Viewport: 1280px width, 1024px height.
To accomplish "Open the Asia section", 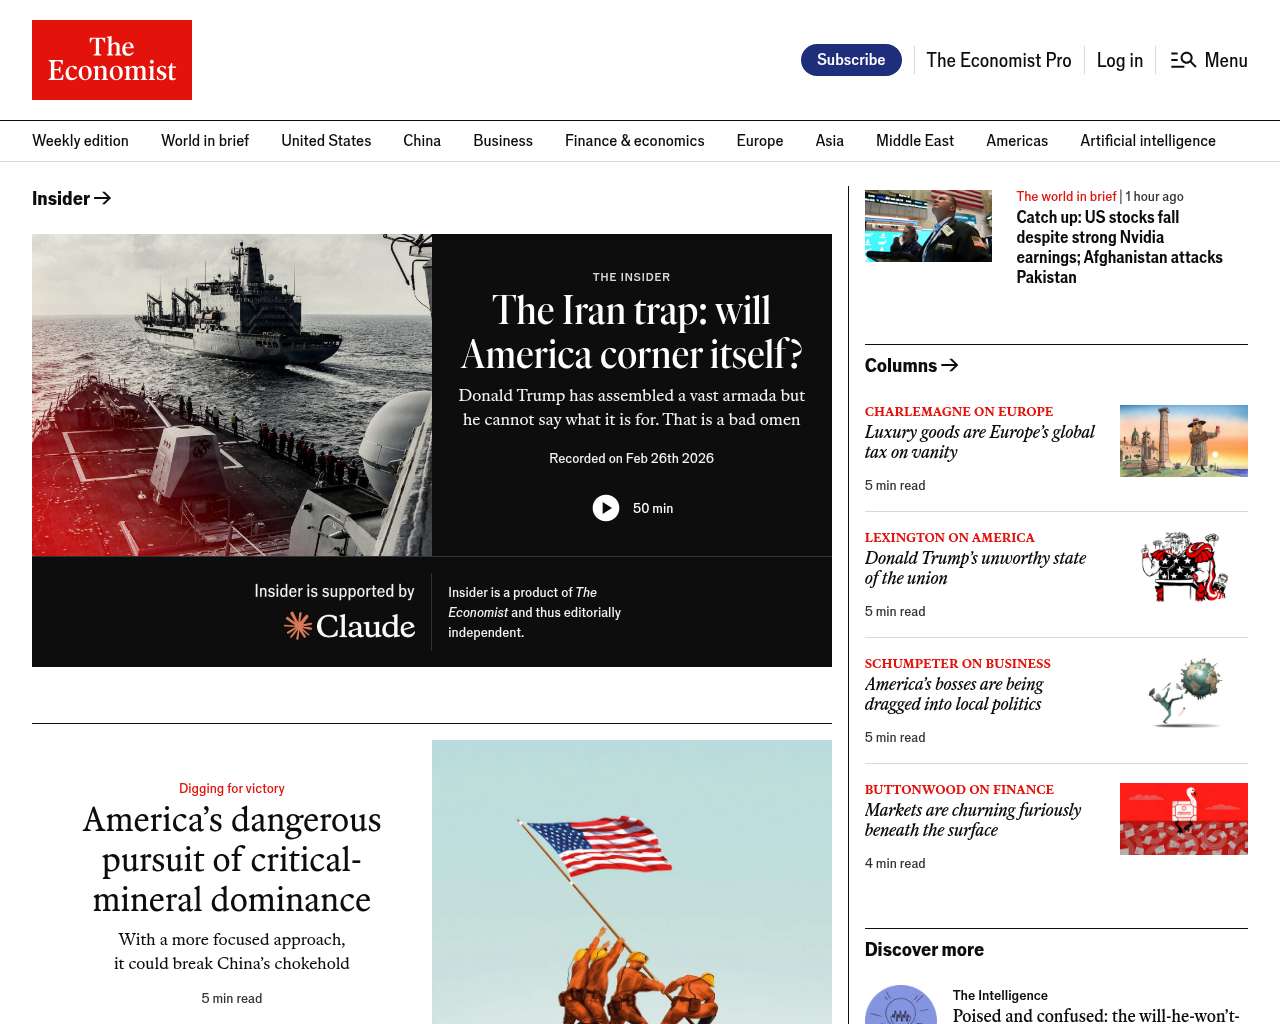I will point(830,141).
